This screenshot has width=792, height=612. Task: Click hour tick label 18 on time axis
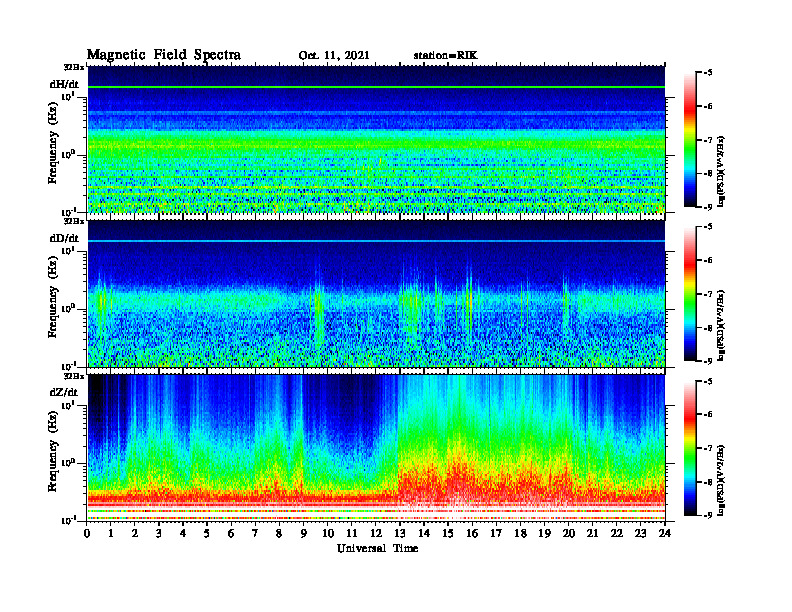click(x=520, y=534)
